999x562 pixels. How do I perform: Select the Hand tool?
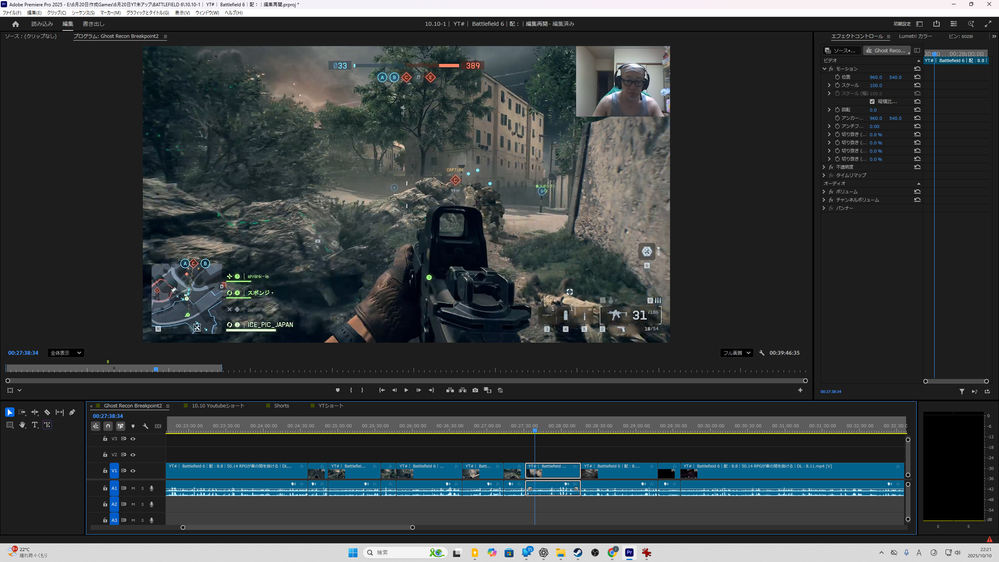tap(22, 425)
